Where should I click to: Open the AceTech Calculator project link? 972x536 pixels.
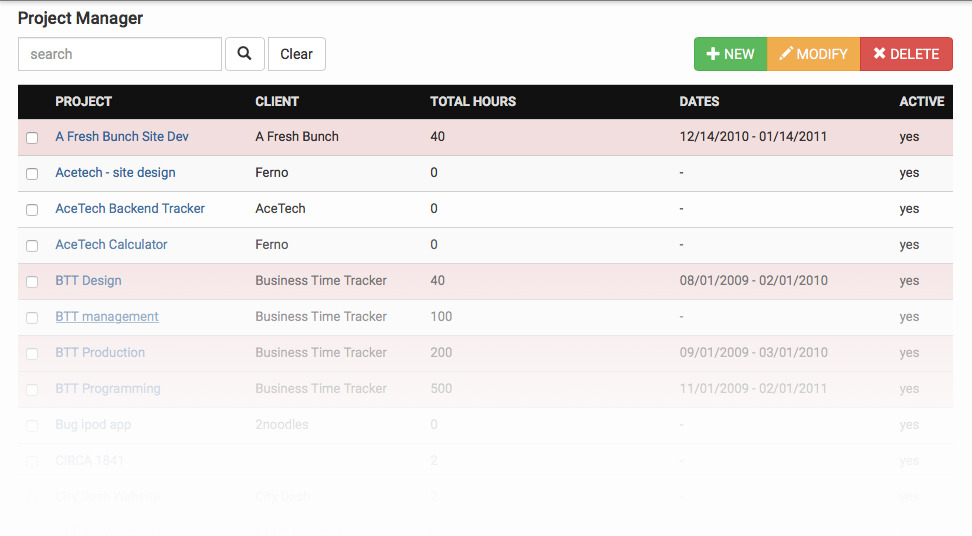pyautogui.click(x=111, y=245)
